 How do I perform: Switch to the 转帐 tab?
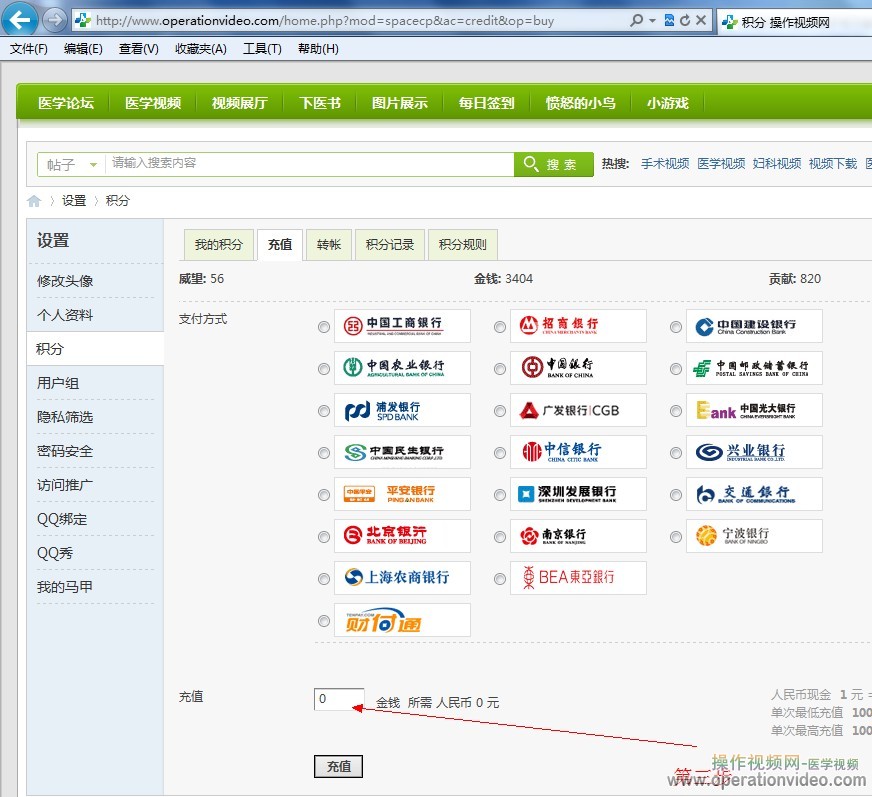tap(329, 245)
